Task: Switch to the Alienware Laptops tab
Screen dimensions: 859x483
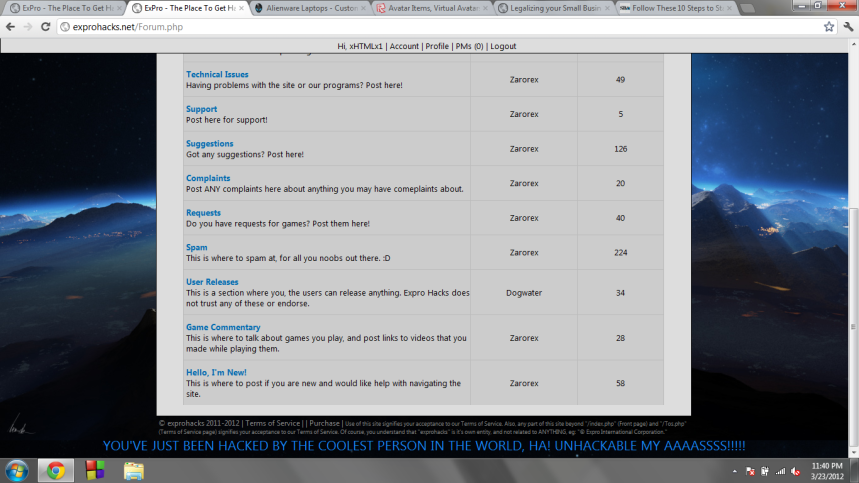Action: pos(311,8)
